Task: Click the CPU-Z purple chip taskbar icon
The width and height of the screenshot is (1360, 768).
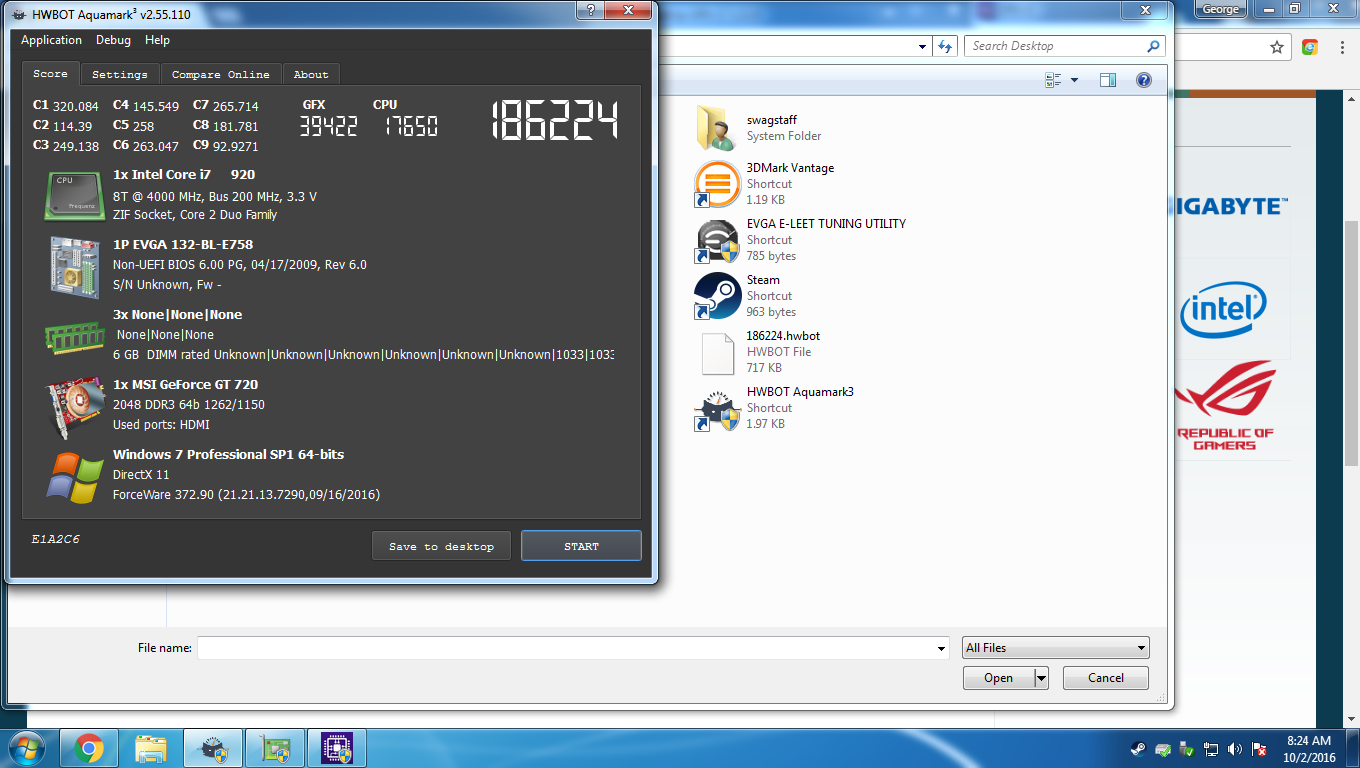Action: click(337, 748)
